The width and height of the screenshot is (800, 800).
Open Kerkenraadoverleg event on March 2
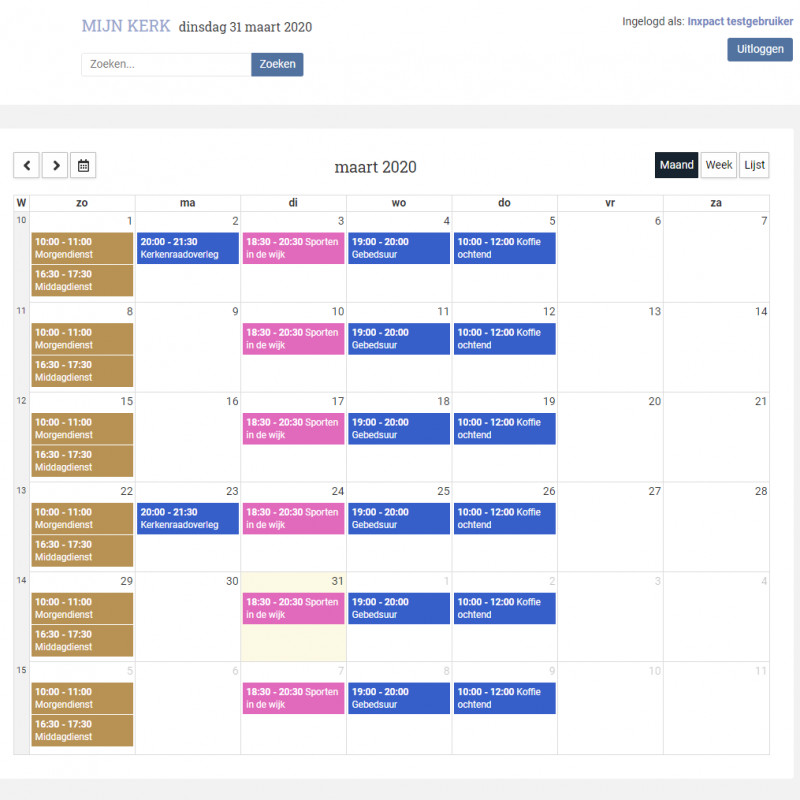tap(188, 248)
